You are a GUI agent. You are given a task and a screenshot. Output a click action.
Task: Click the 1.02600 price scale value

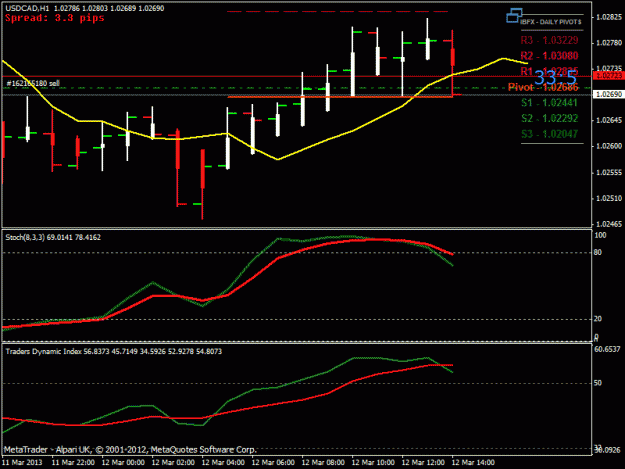[609, 146]
